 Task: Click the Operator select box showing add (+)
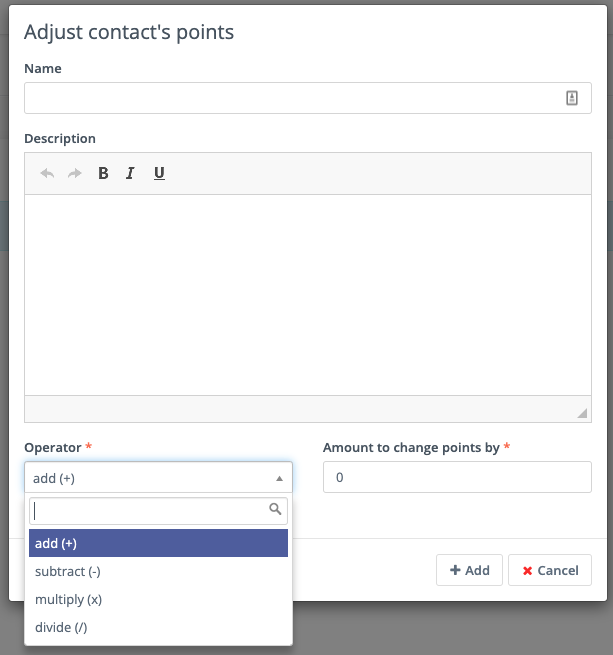pyautogui.click(x=150, y=478)
